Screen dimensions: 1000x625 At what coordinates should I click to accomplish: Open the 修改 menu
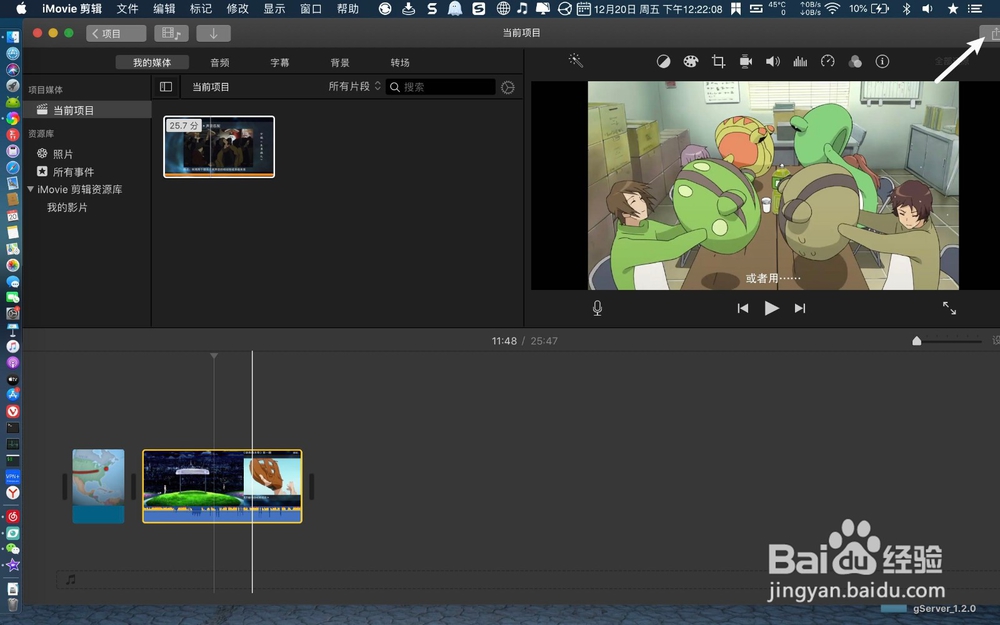[x=237, y=9]
